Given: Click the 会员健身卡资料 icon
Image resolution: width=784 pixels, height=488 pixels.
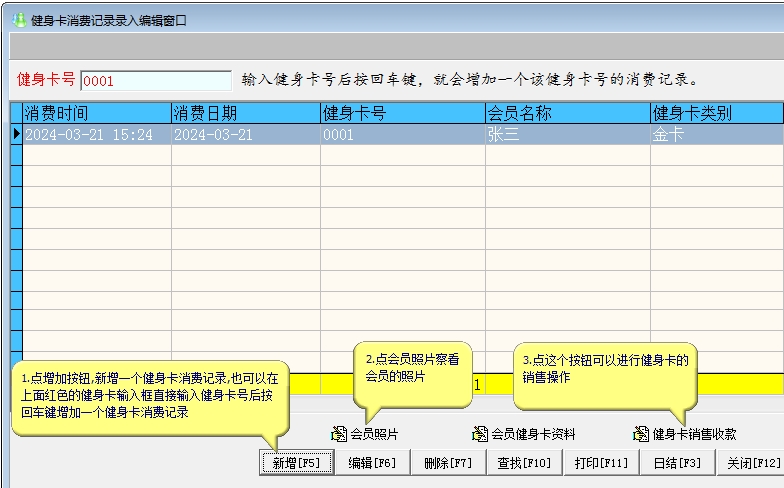Looking at the screenshot, I should click(x=480, y=434).
